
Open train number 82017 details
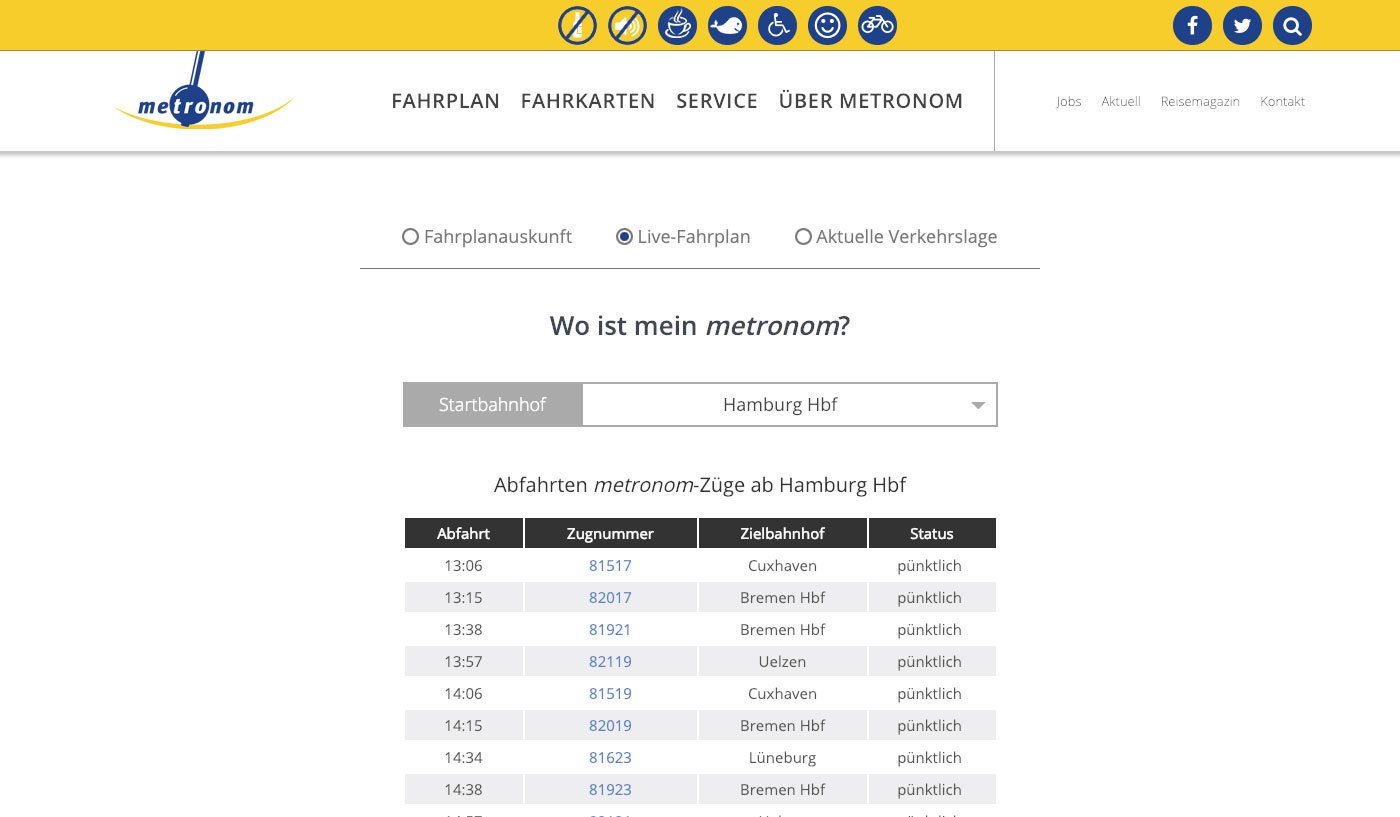[x=610, y=598]
